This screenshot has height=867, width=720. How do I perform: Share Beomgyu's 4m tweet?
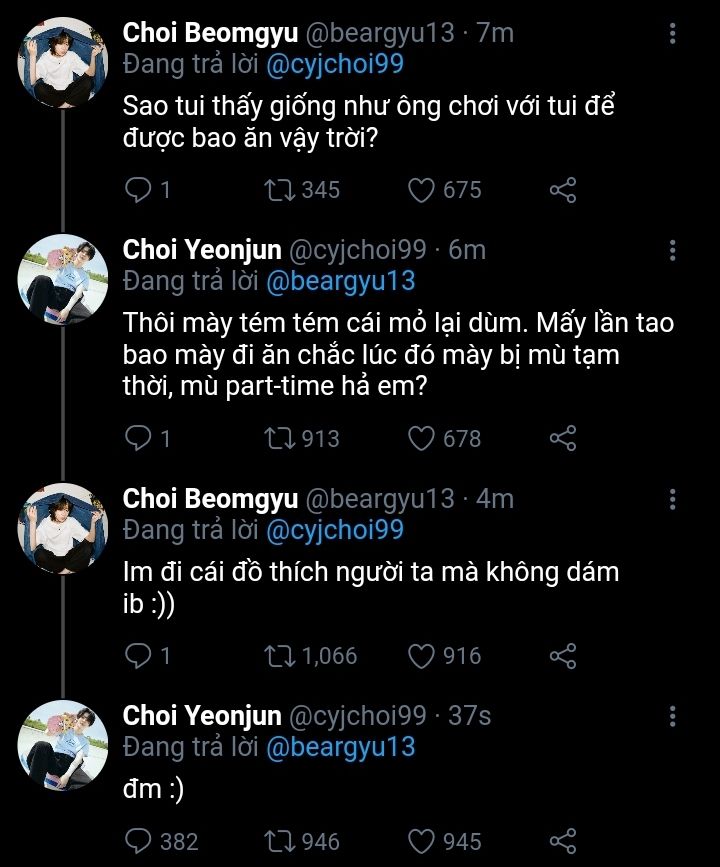pos(564,656)
